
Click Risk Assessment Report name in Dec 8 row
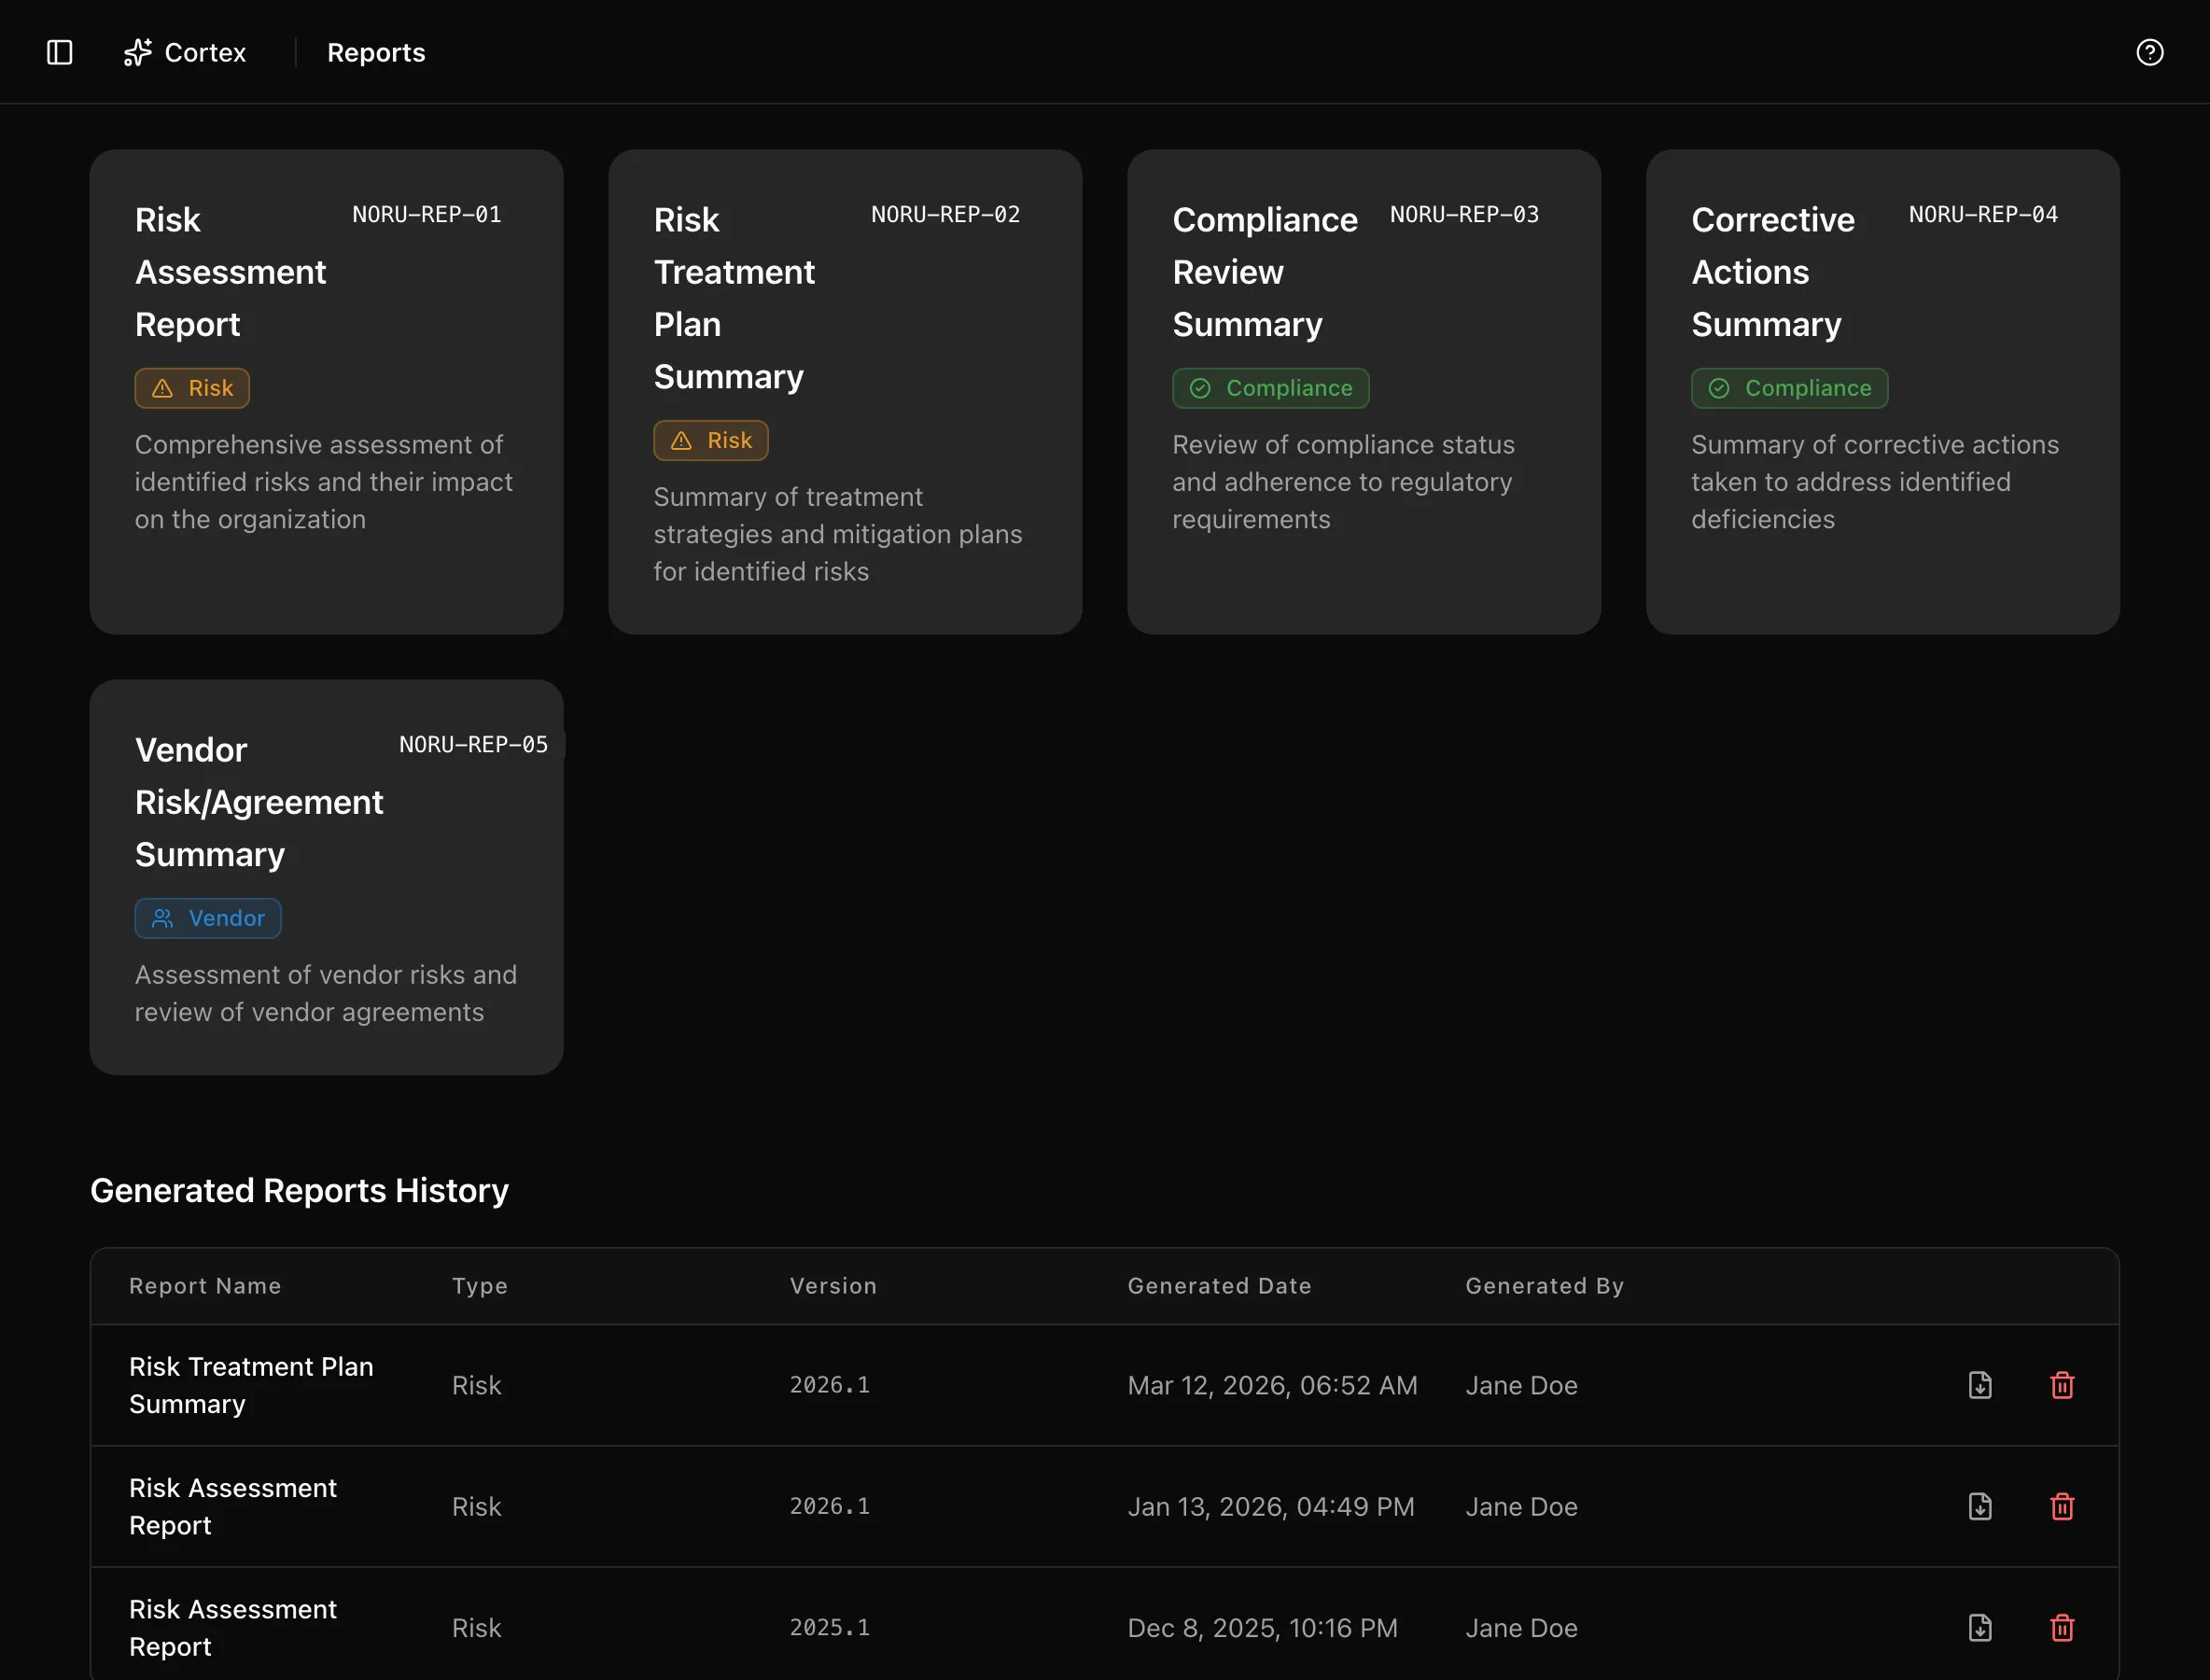tap(233, 1627)
